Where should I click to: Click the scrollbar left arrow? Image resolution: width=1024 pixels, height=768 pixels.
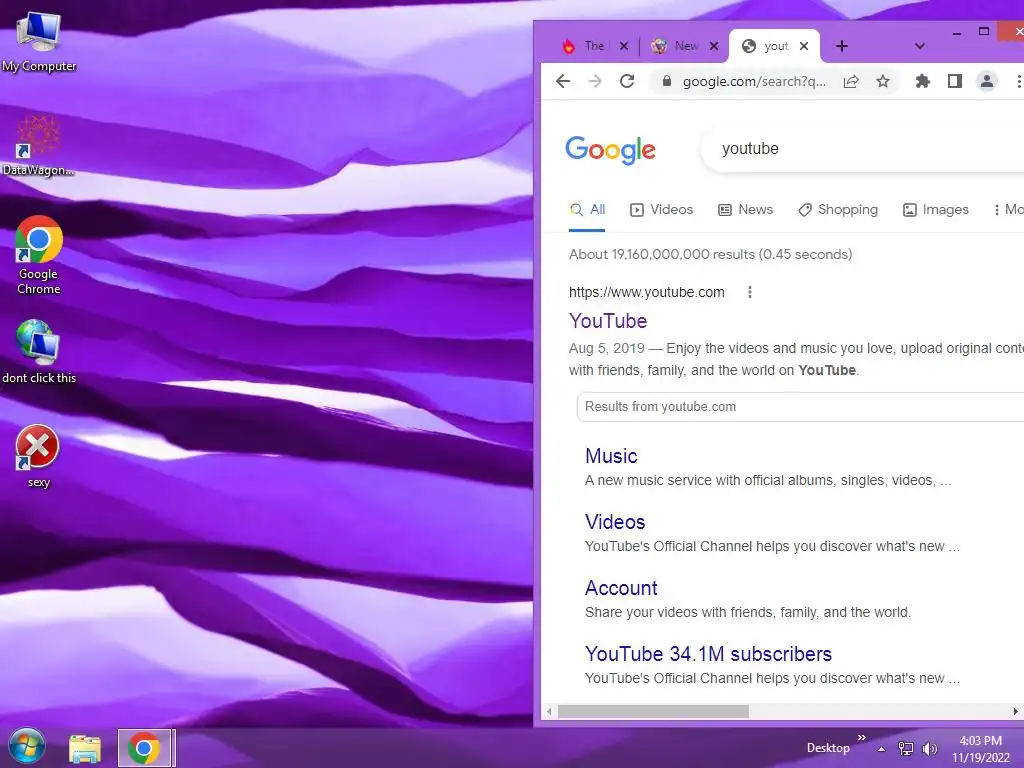[x=549, y=711]
